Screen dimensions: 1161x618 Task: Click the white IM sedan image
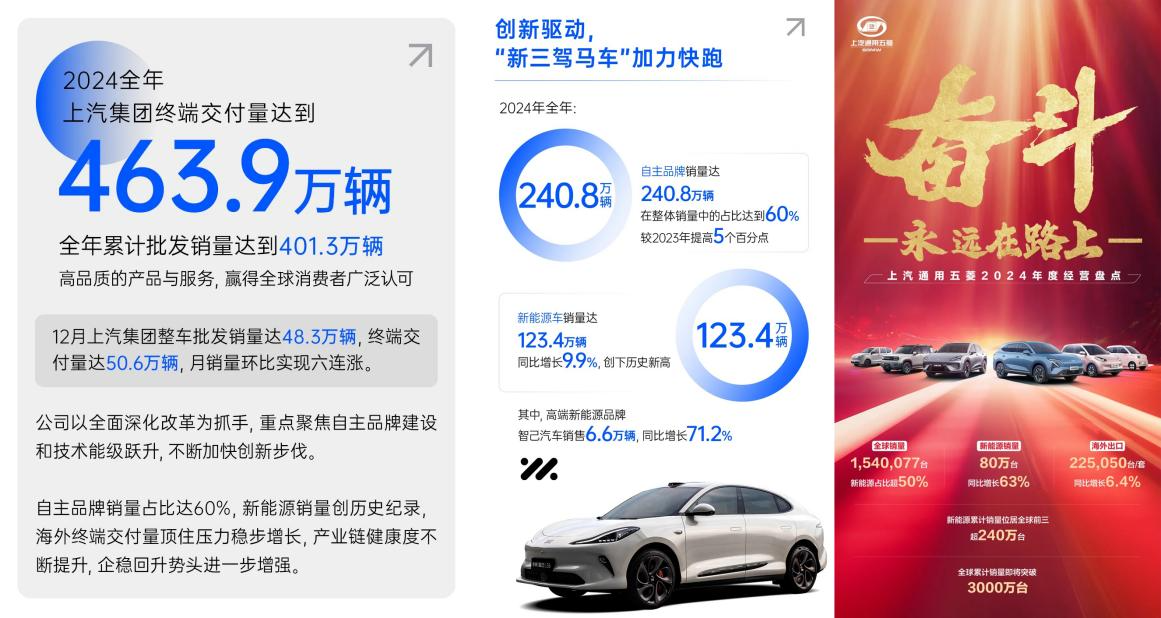(x=671, y=540)
